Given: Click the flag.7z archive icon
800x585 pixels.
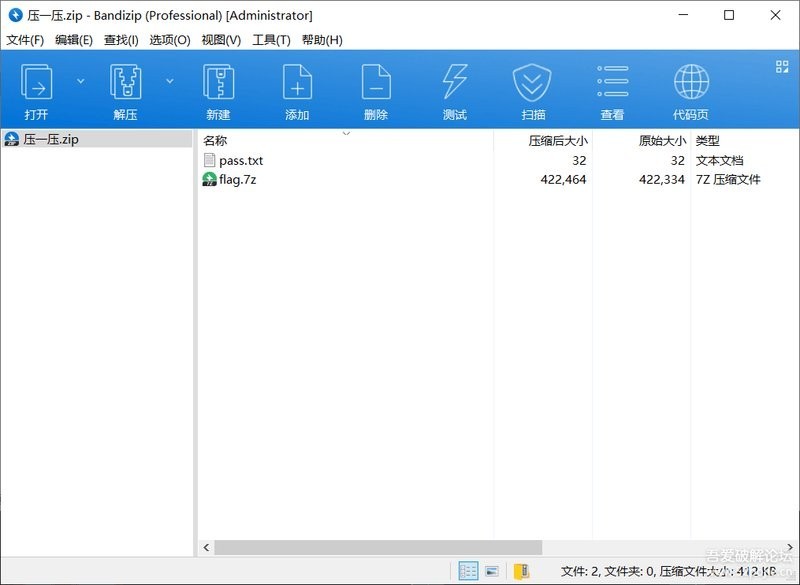Looking at the screenshot, I should point(209,179).
